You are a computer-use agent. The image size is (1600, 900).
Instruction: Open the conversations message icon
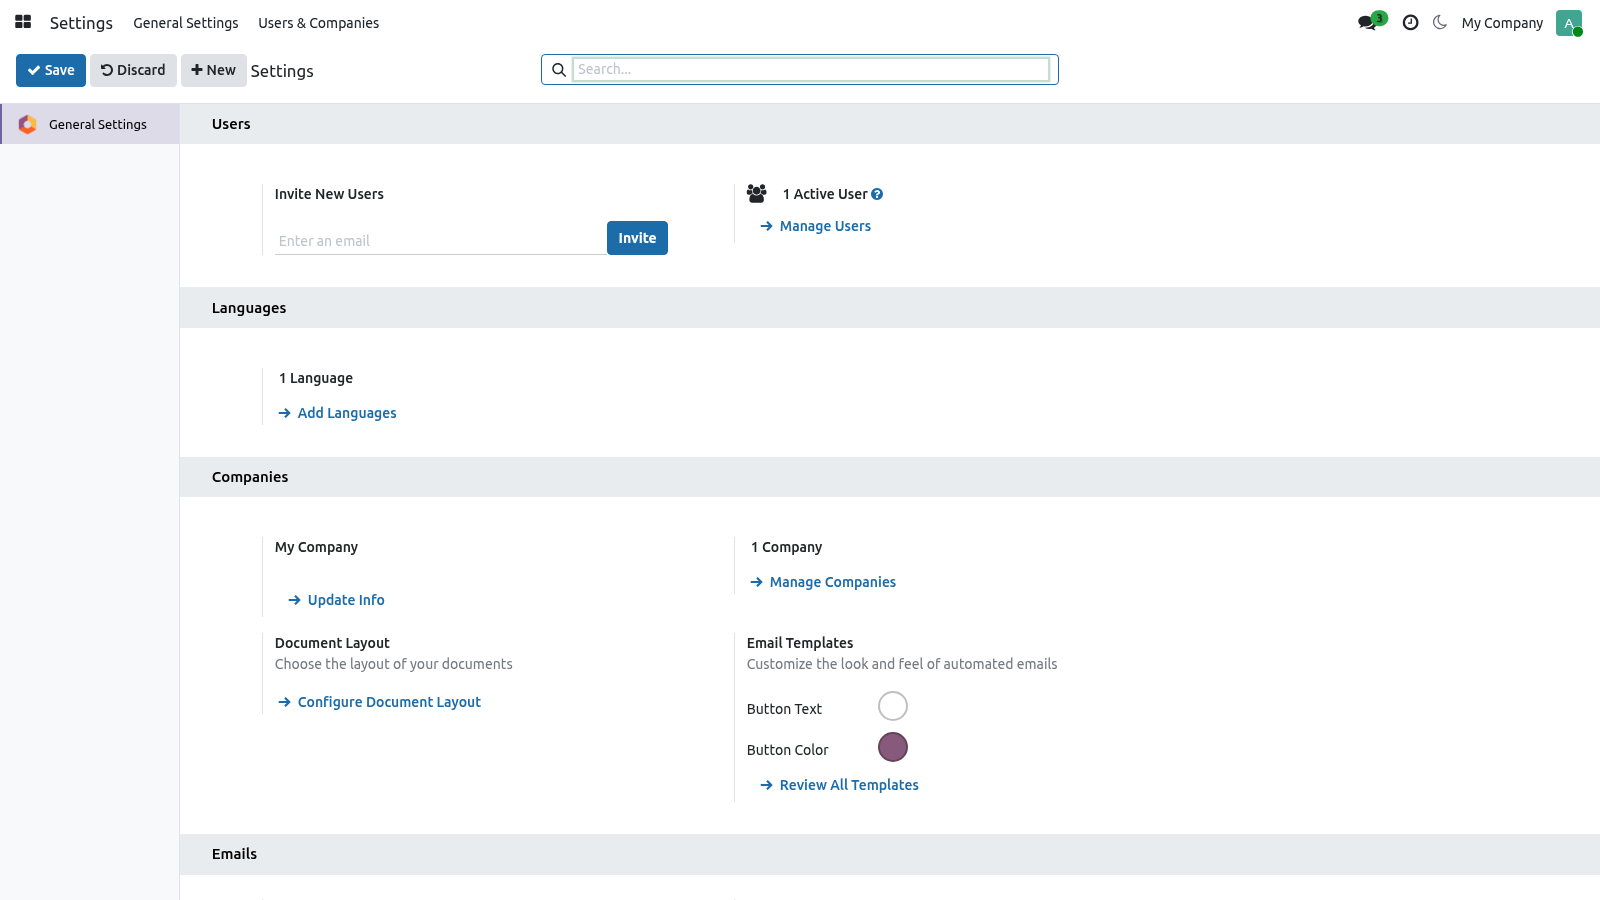click(1367, 22)
